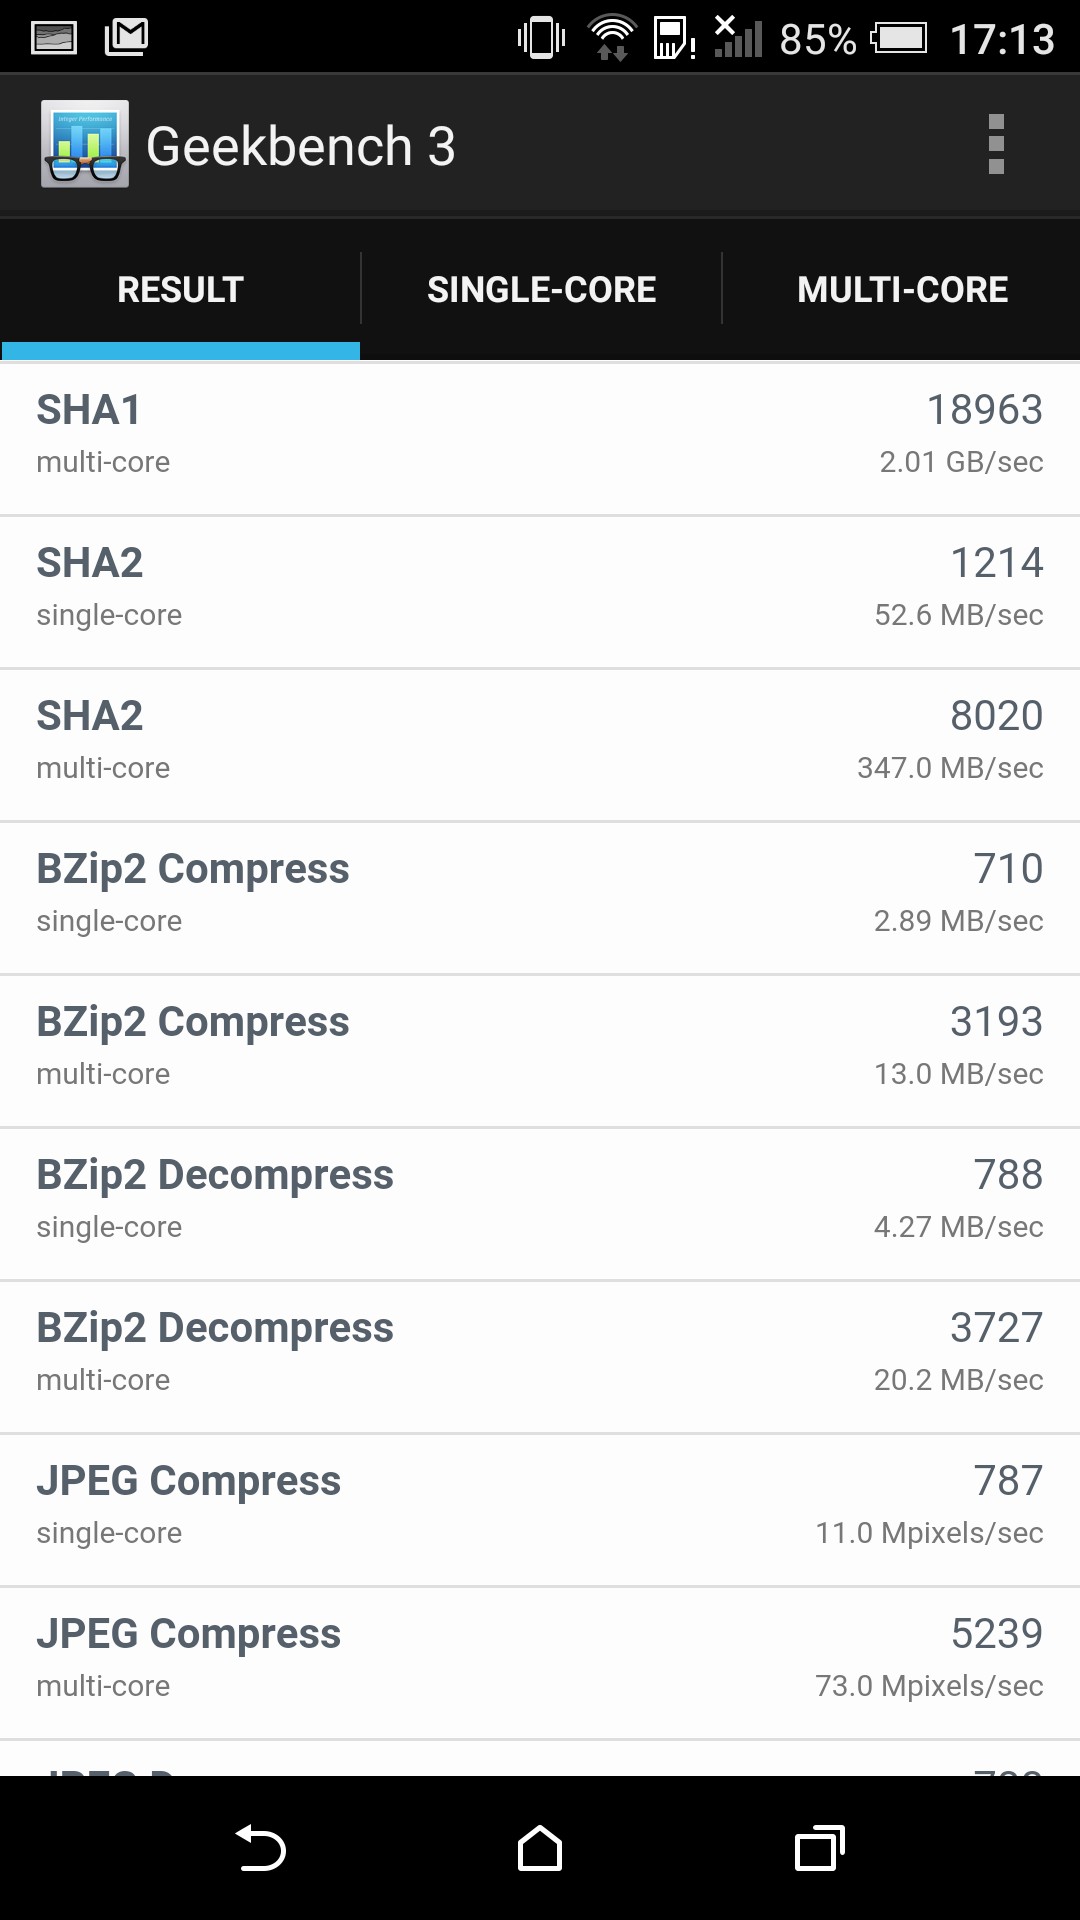Select the BZip2 Compress multi-core row
This screenshot has width=1080, height=1920.
coord(540,1049)
